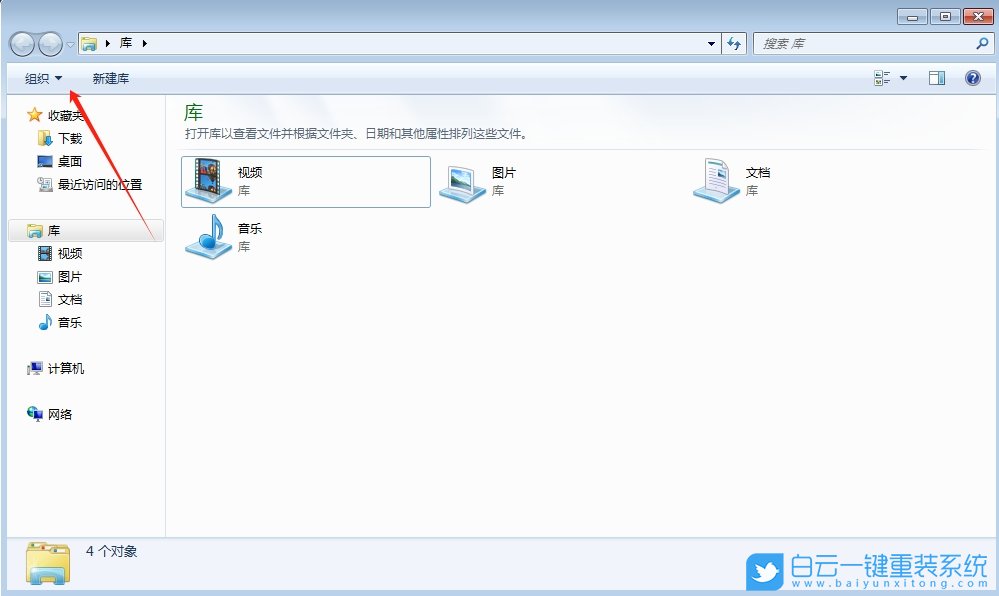Click the back navigation button

[x=22, y=43]
